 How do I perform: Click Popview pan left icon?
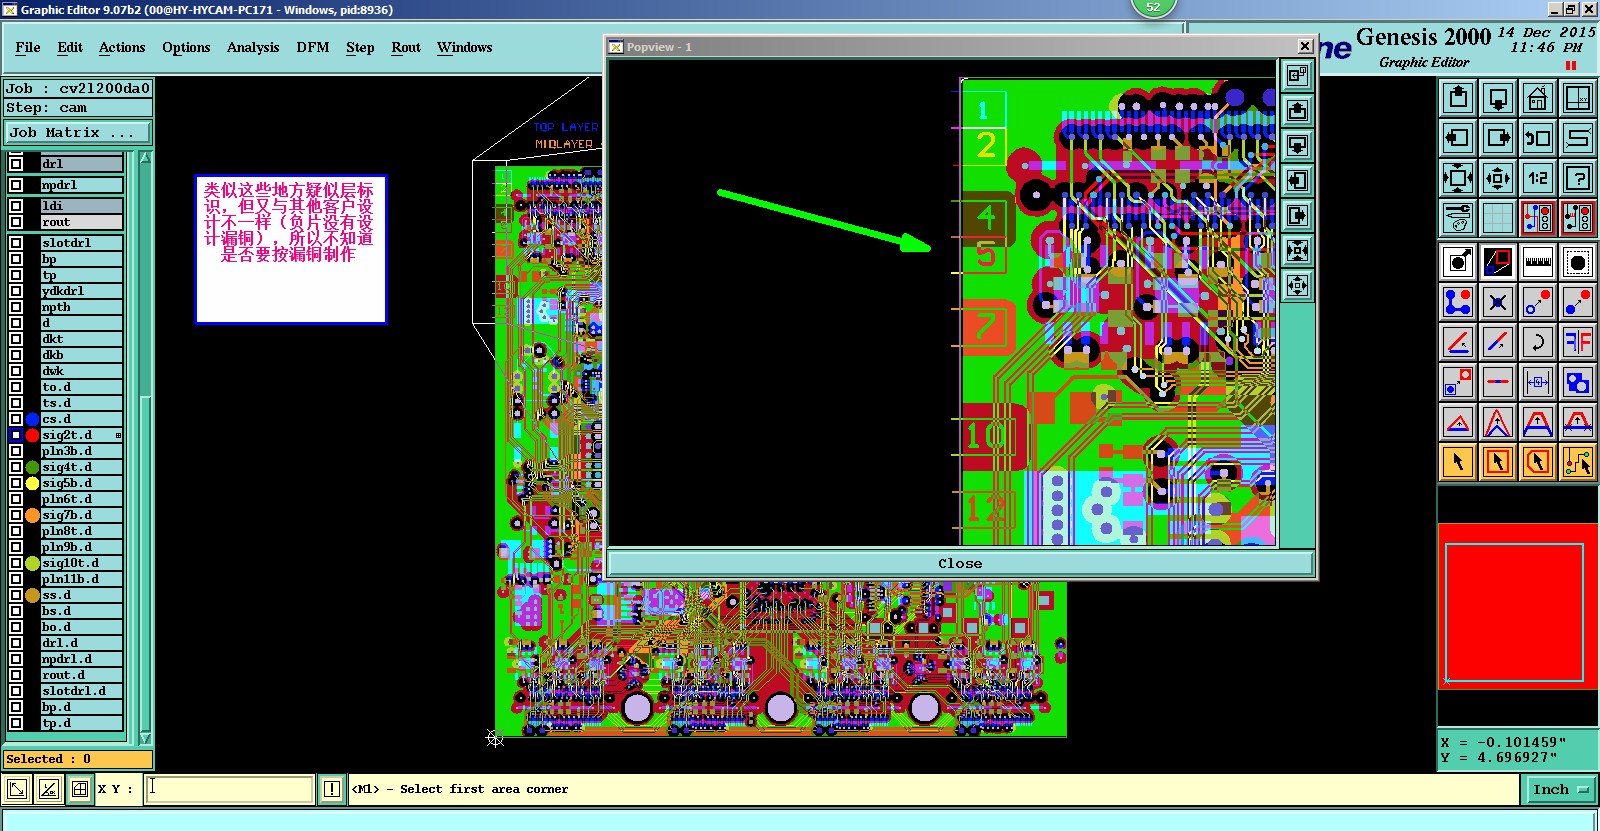(1297, 180)
